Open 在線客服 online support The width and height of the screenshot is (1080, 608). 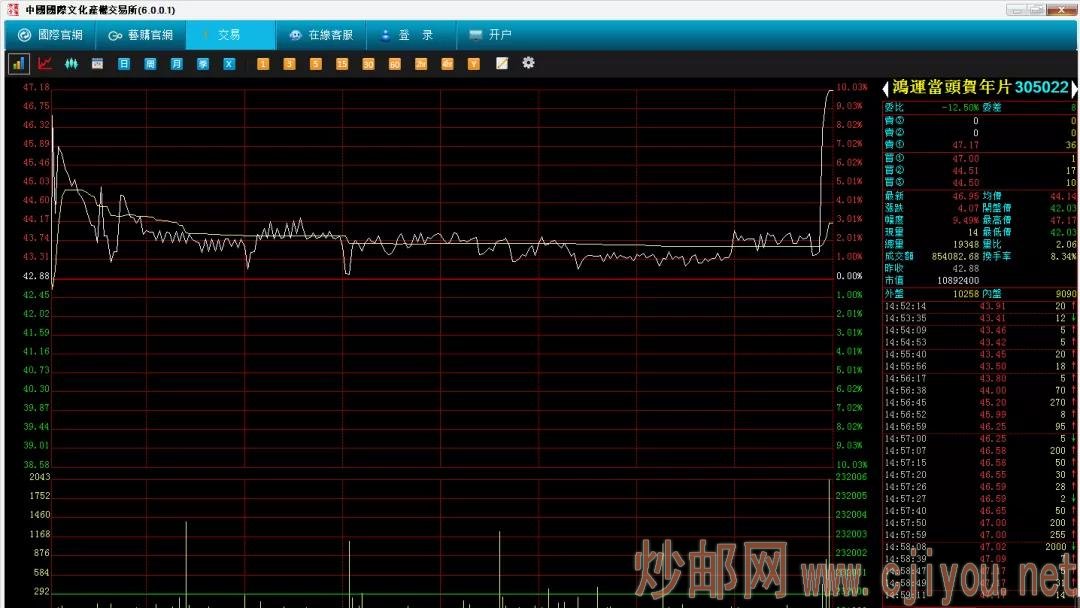[x=321, y=34]
